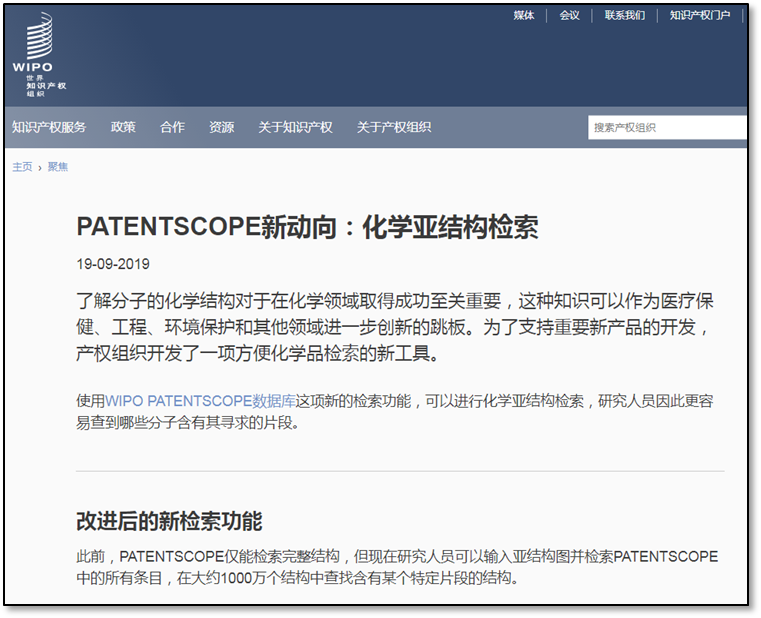Image resolution: width=761 pixels, height=618 pixels.
Task: Open 知识产权门户 portal link
Action: [x=700, y=16]
